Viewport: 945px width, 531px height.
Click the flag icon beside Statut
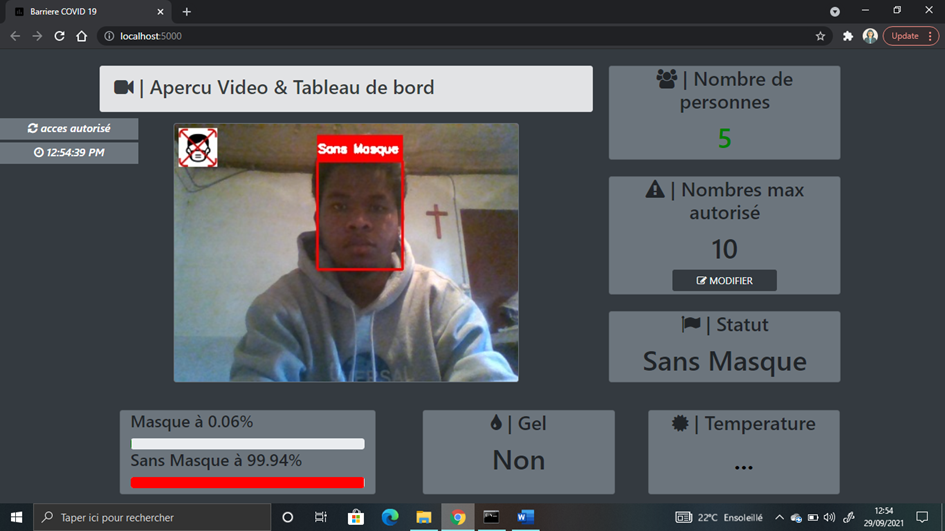click(691, 324)
